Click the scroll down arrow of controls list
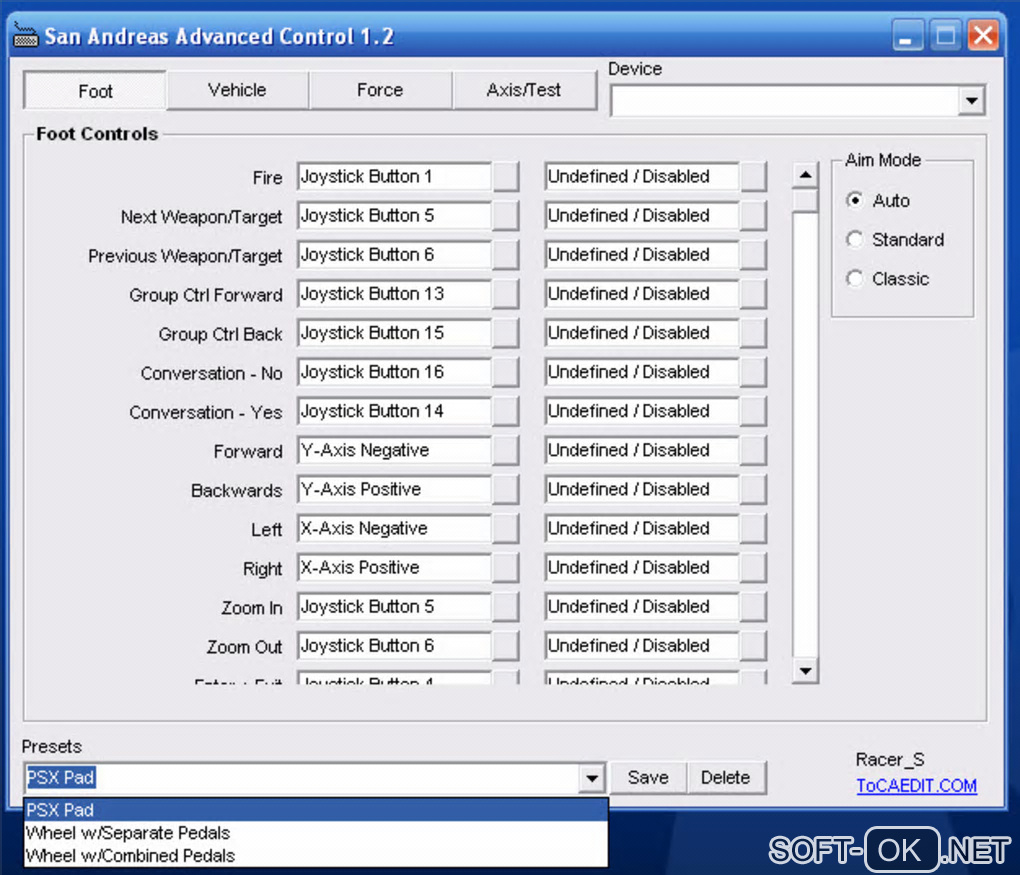The width and height of the screenshot is (1020, 875). (805, 671)
